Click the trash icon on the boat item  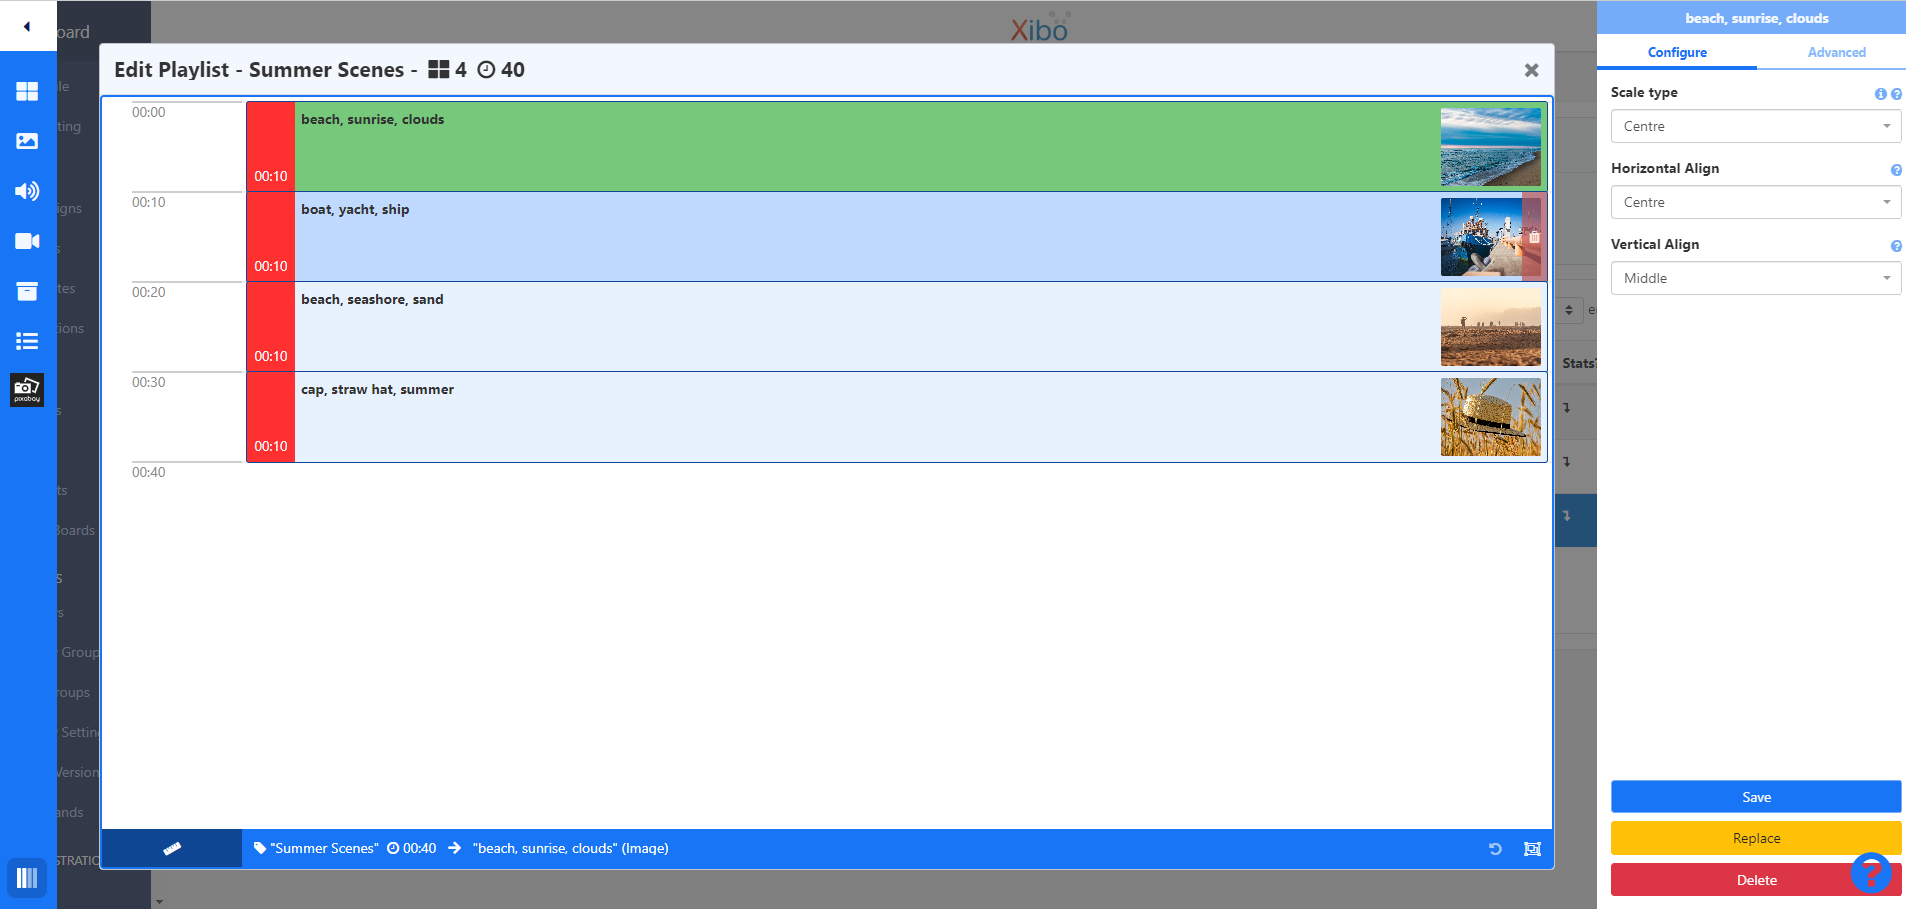1534,237
